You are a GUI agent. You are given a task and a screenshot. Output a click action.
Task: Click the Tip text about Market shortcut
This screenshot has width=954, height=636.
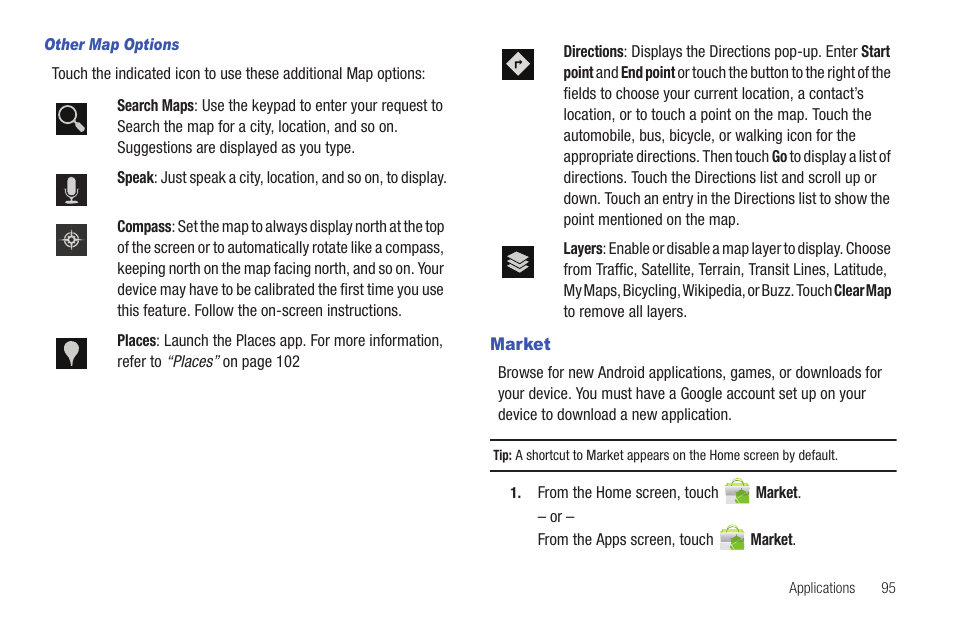tap(675, 456)
